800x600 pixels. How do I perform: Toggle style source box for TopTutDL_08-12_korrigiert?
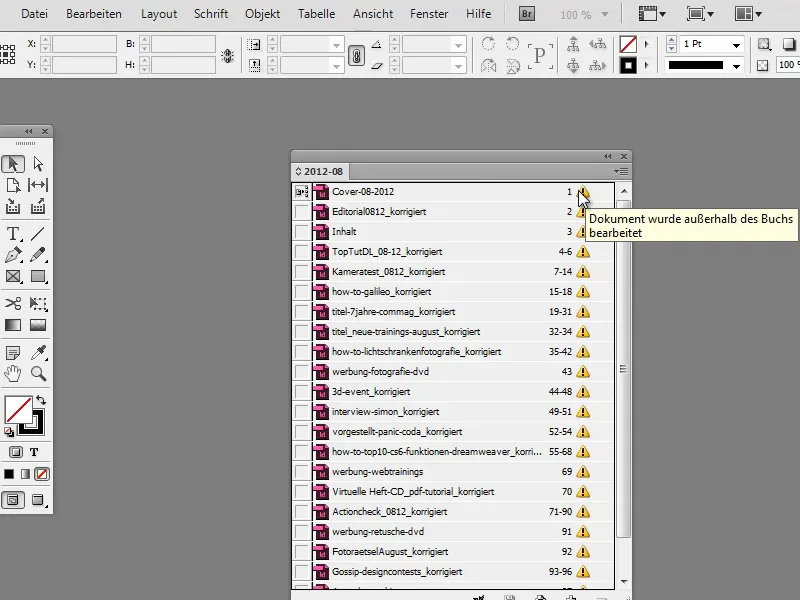point(303,252)
